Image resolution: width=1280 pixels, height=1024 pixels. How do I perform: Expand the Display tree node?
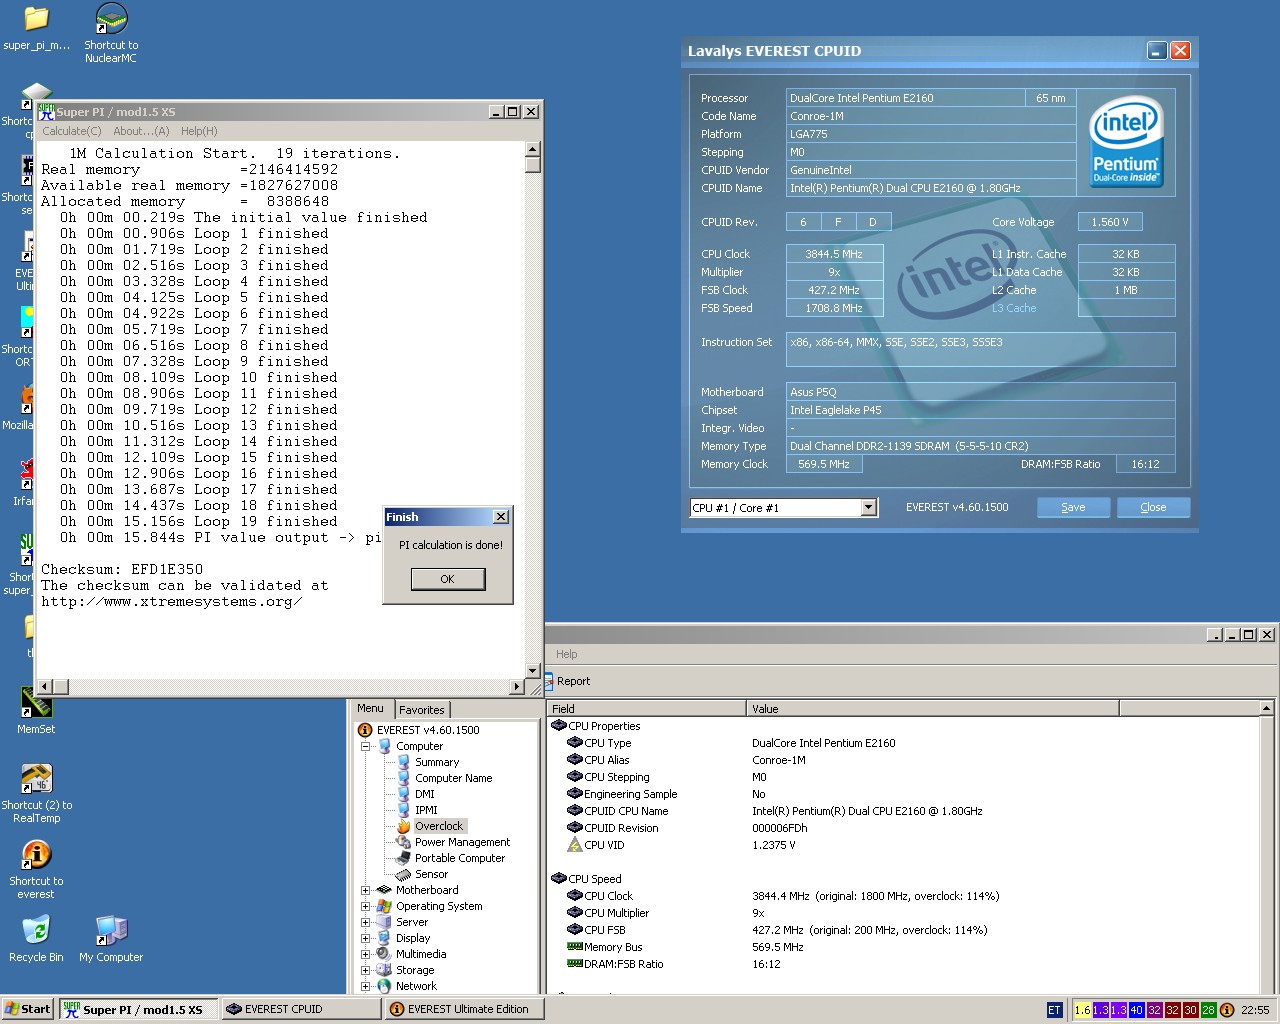[366, 938]
